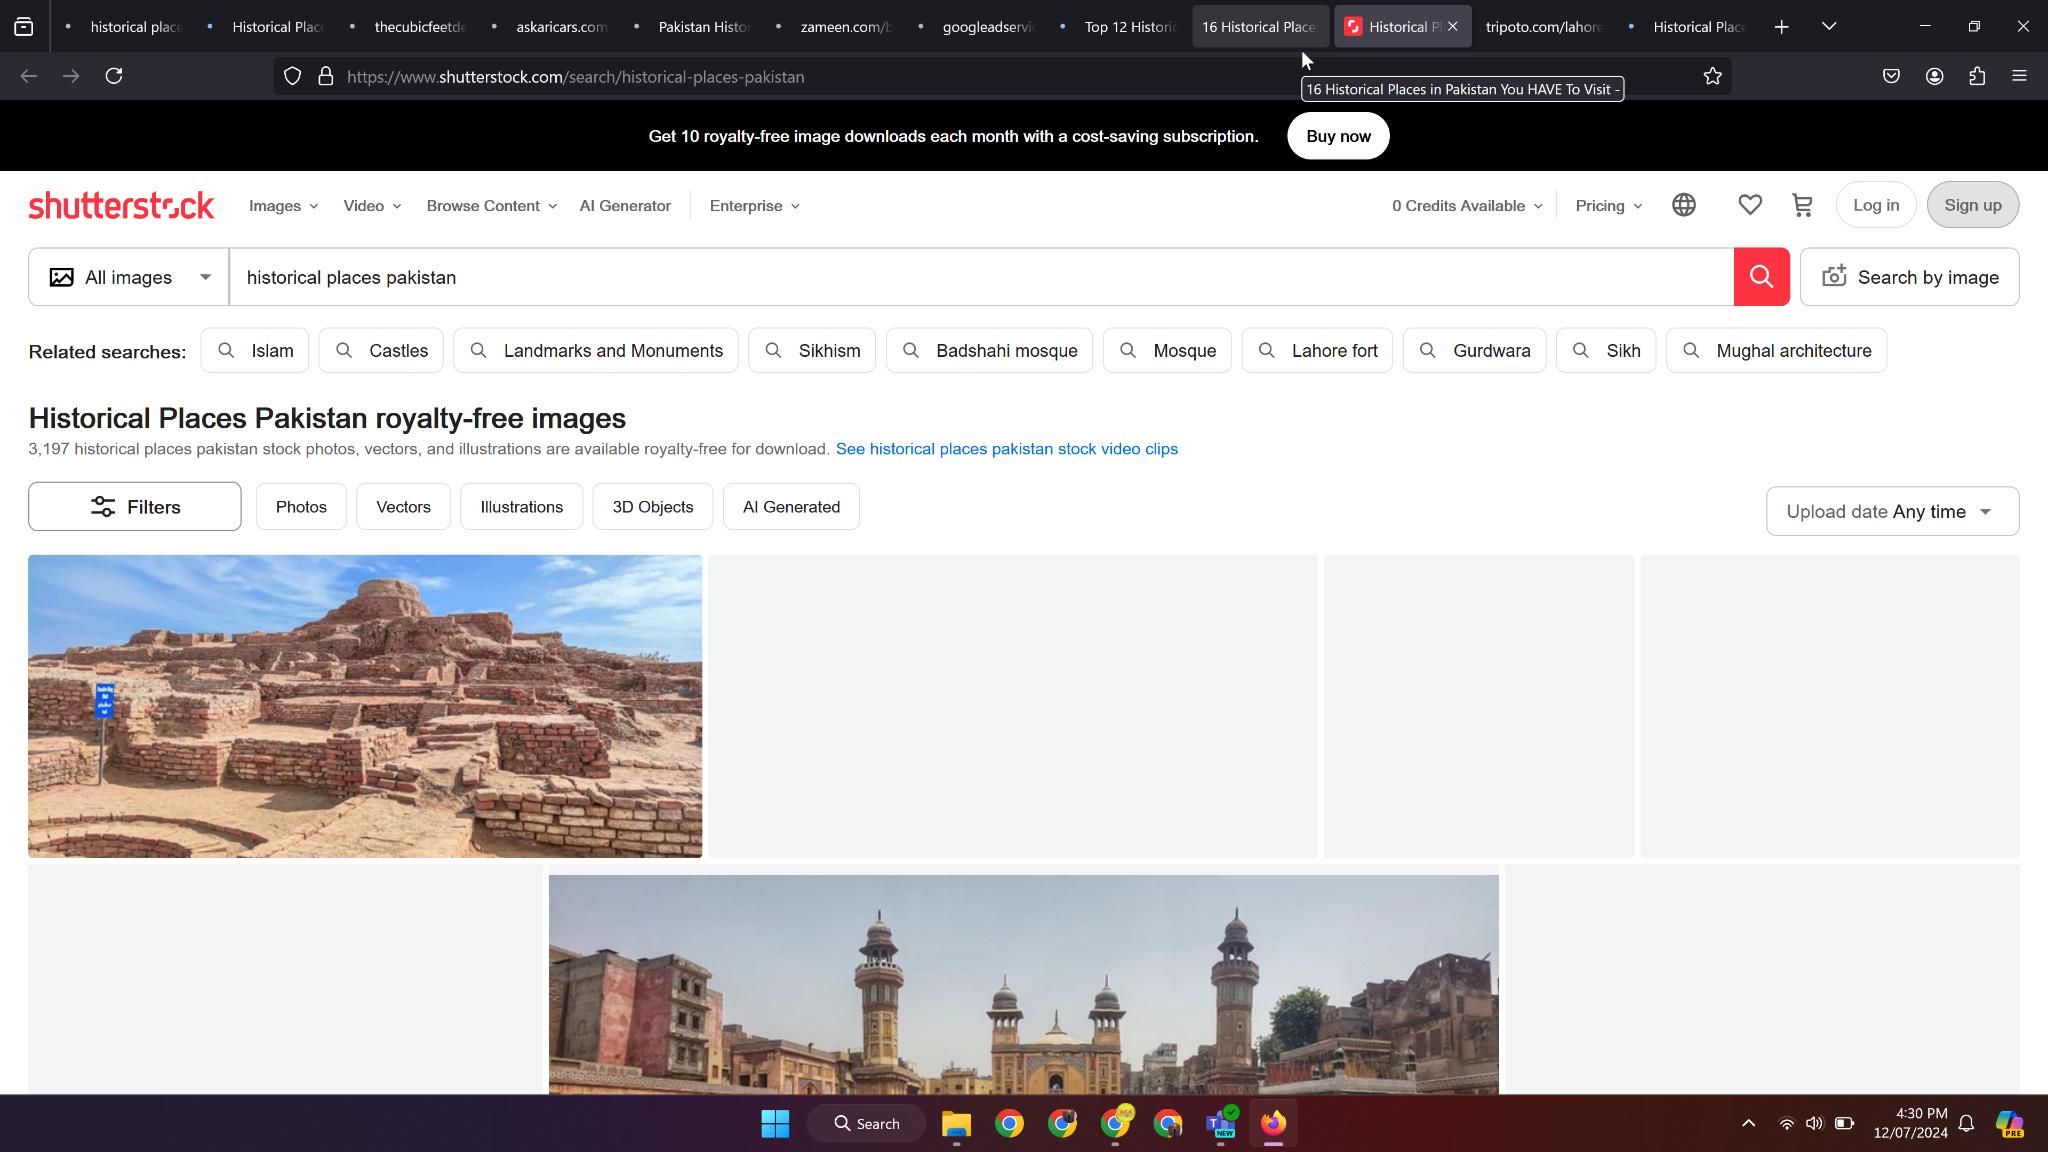The image size is (2048, 1152).
Task: Bookmark this page with star icon
Action: coord(1712,76)
